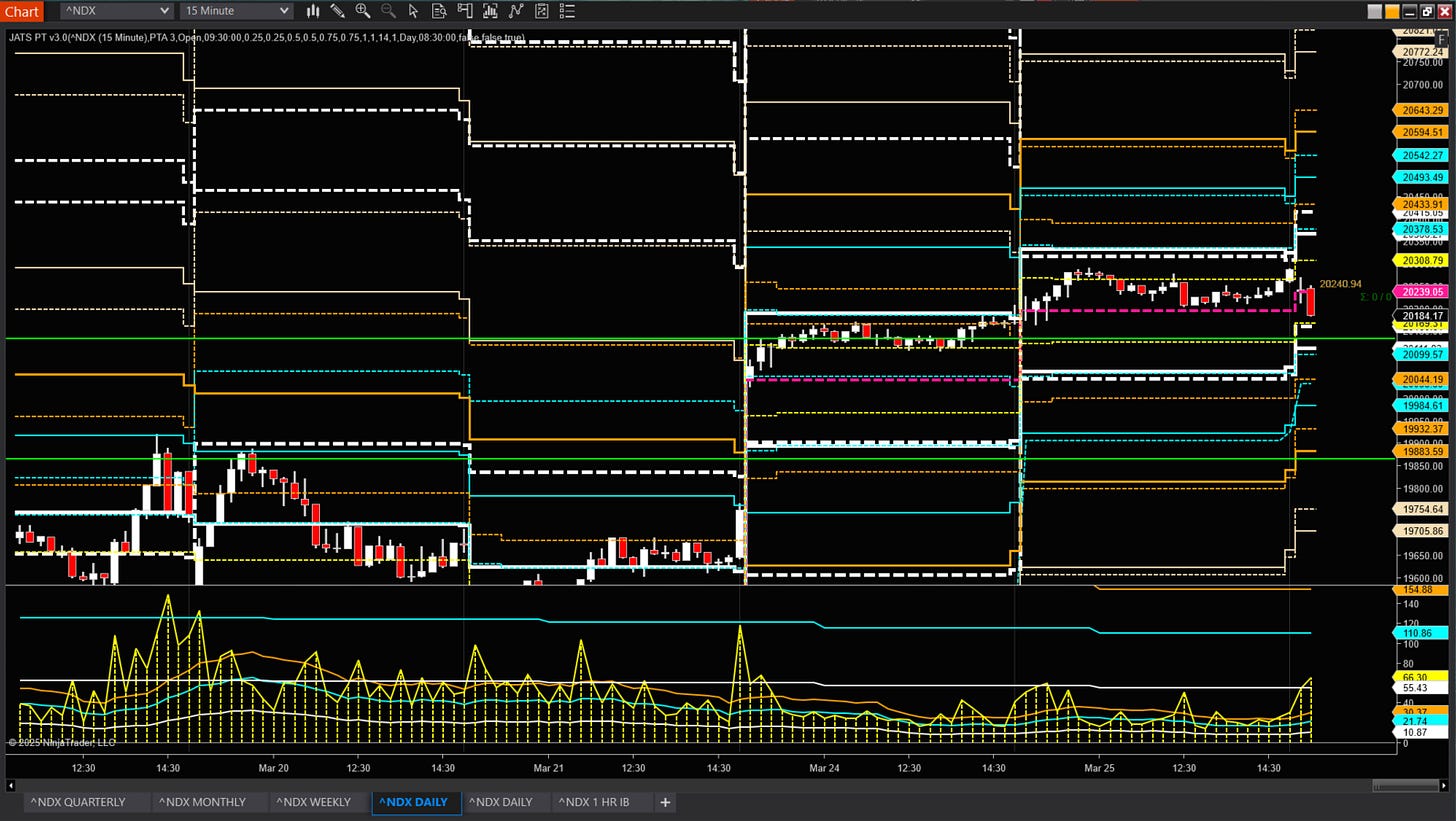Click the 20772.24 price label

1421,52
